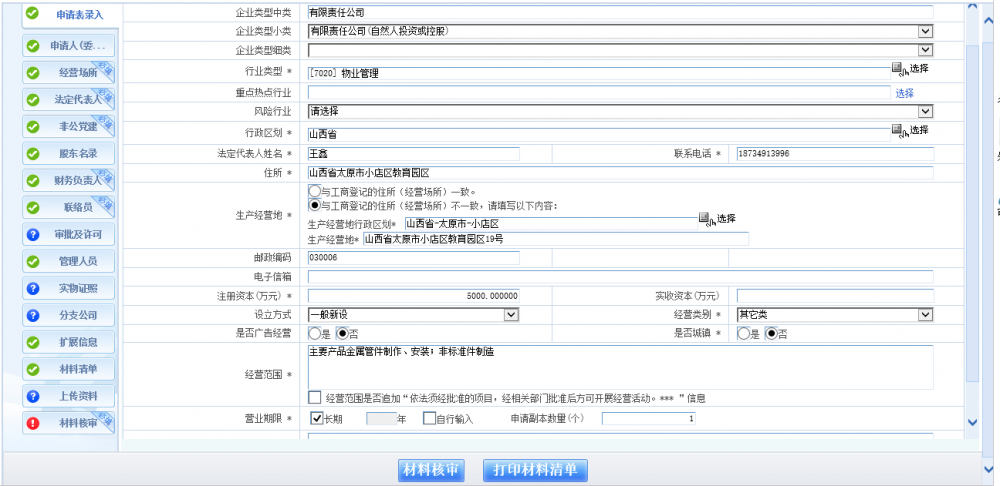Screen dimensions: 1000x486
Task: Choose 否 for 是否城镇
Action: [x=771, y=333]
